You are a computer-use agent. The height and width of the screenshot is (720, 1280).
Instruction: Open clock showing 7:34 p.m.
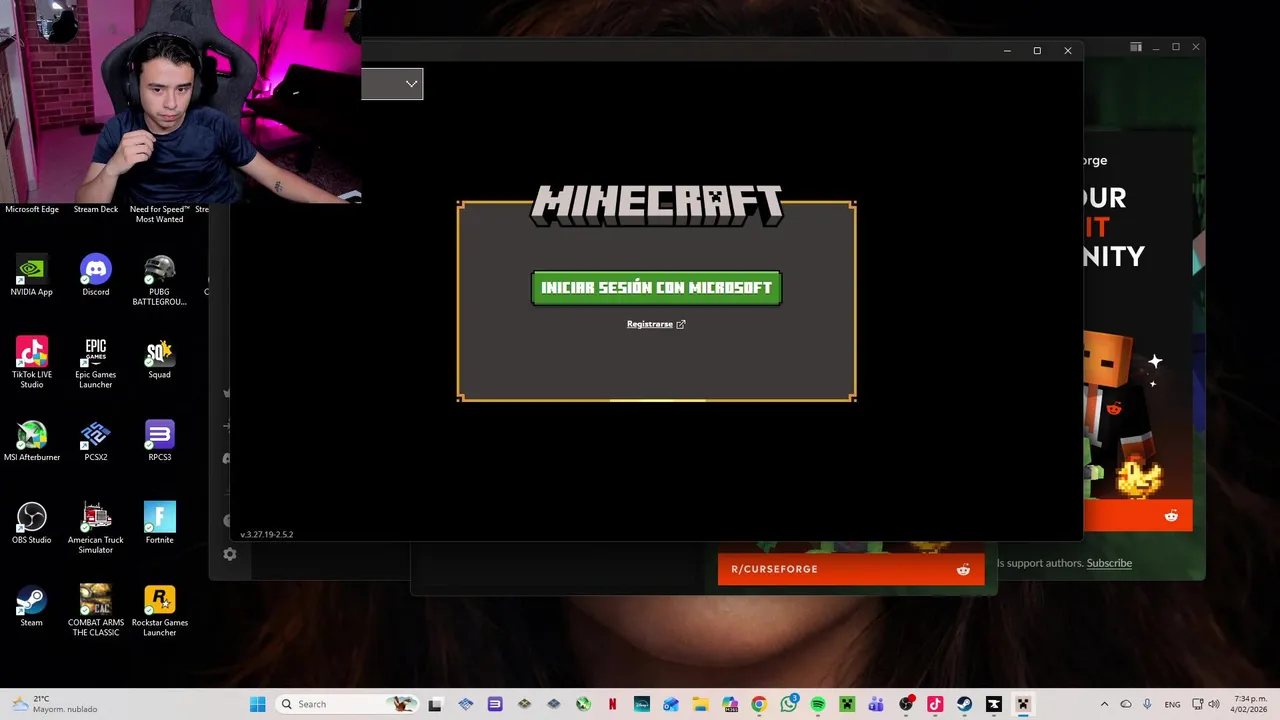tap(1247, 704)
